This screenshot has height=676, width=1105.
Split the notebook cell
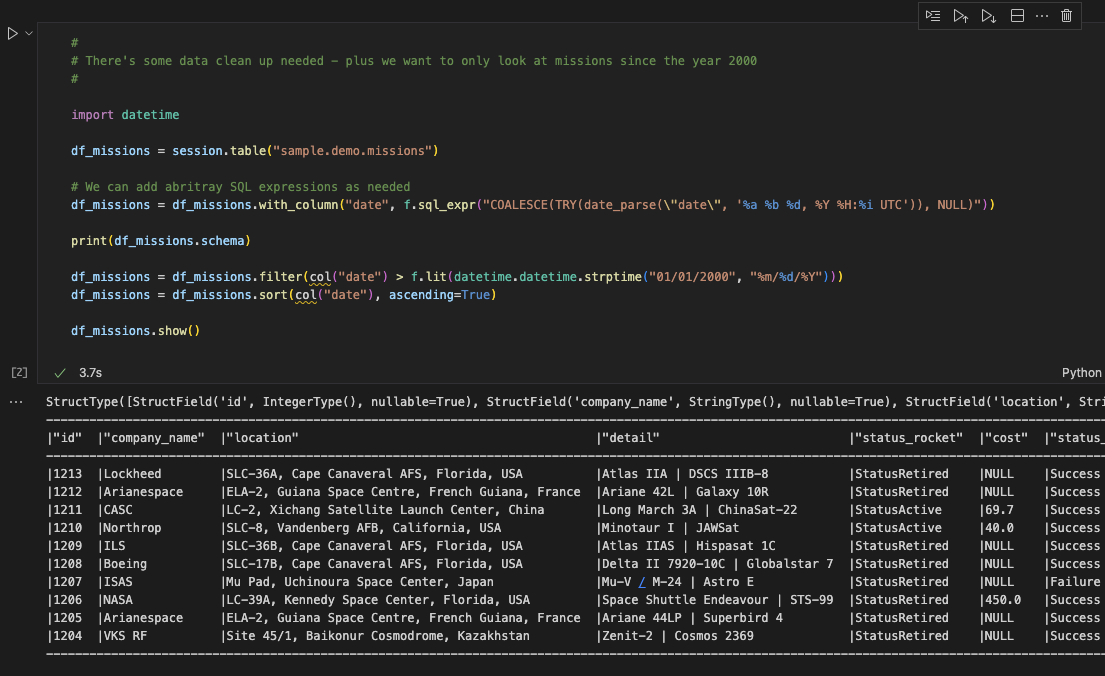(1017, 15)
